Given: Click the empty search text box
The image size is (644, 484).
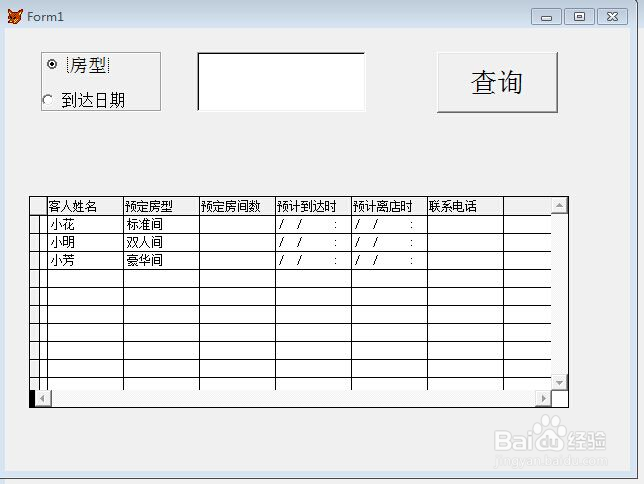Looking at the screenshot, I should click(x=281, y=81).
